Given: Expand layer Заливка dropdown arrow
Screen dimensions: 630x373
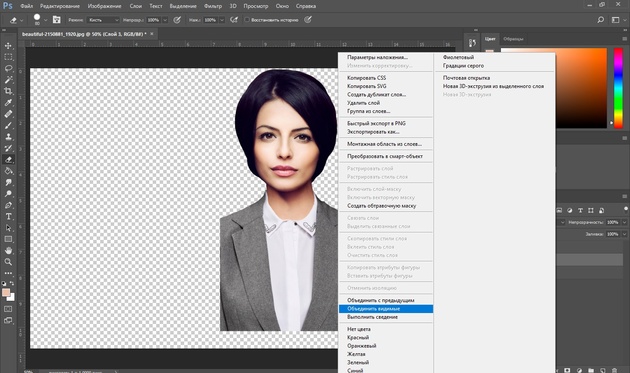Looking at the screenshot, I should 625,234.
